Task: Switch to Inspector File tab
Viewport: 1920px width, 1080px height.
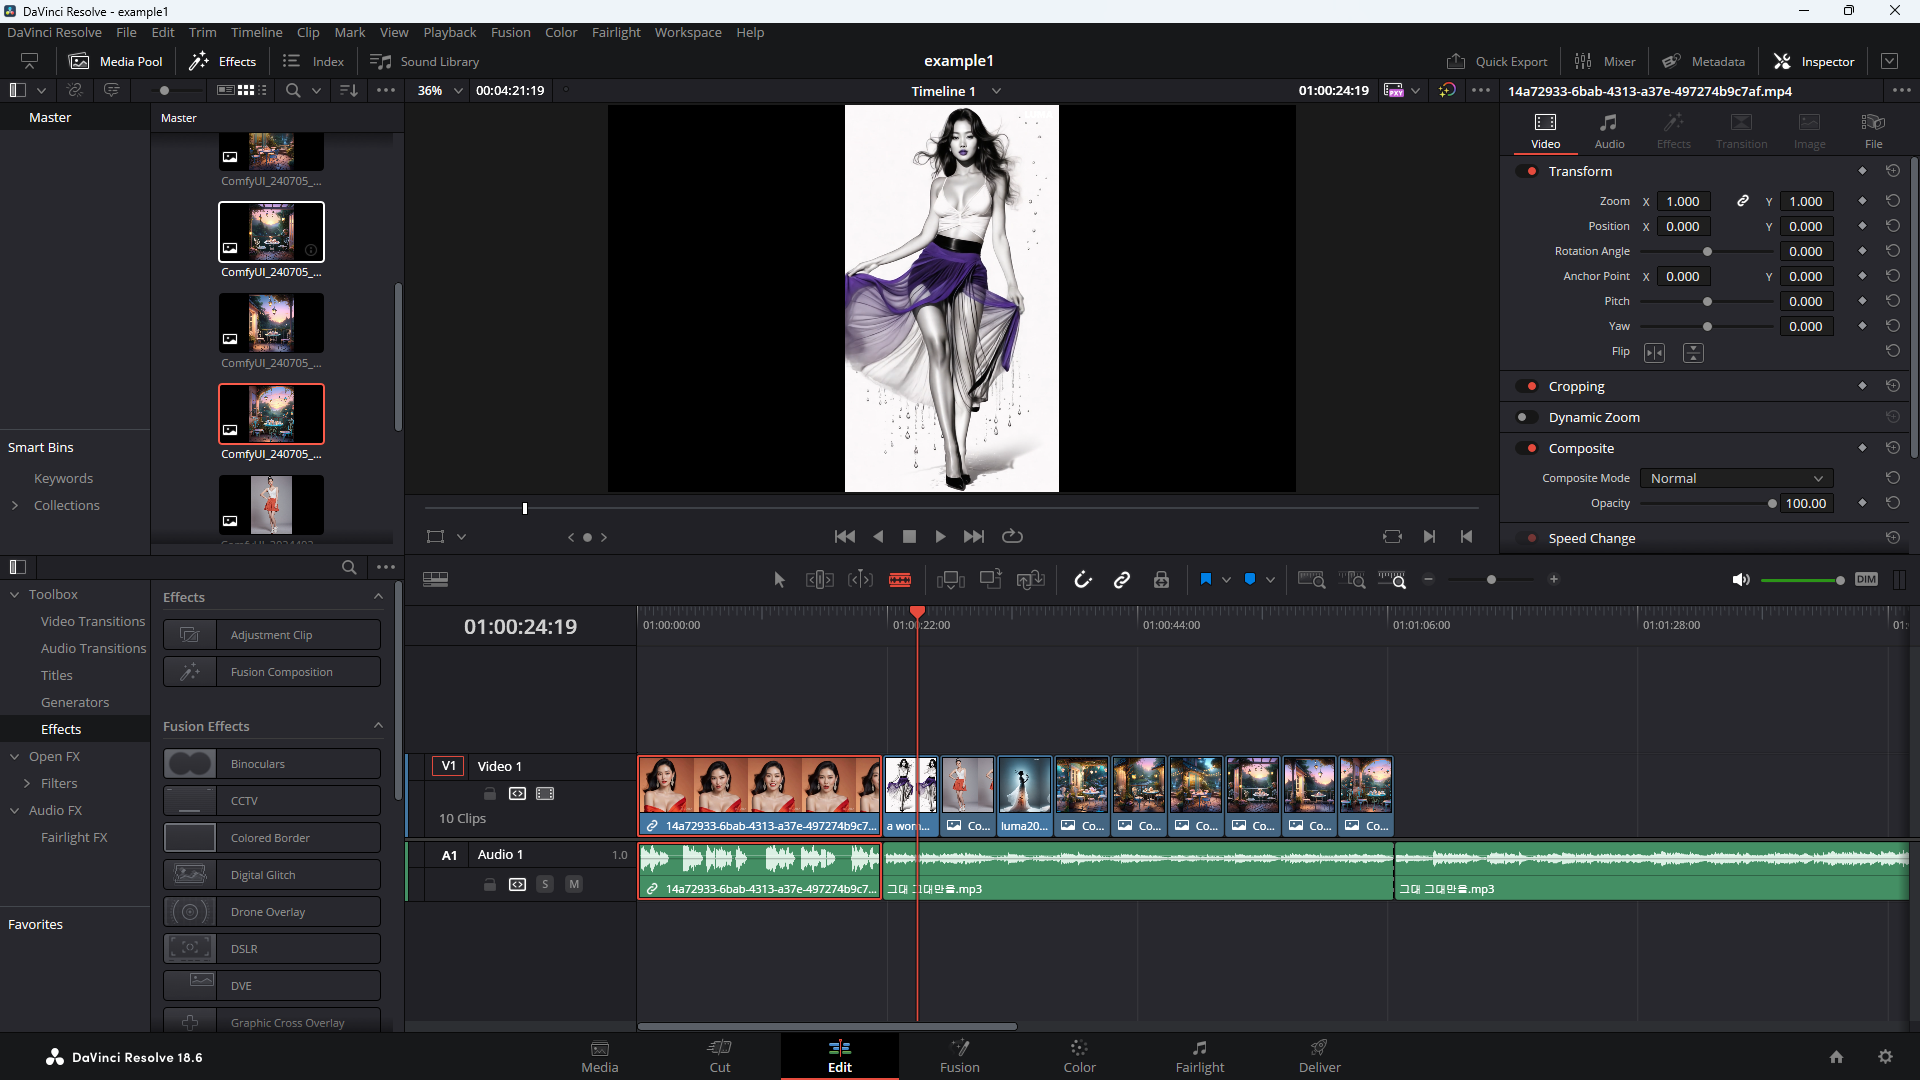Action: (1873, 131)
